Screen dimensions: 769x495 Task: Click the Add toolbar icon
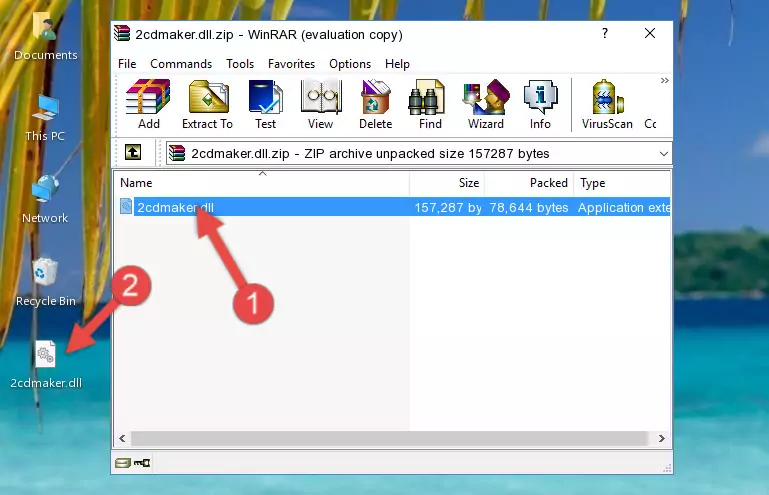click(x=148, y=104)
